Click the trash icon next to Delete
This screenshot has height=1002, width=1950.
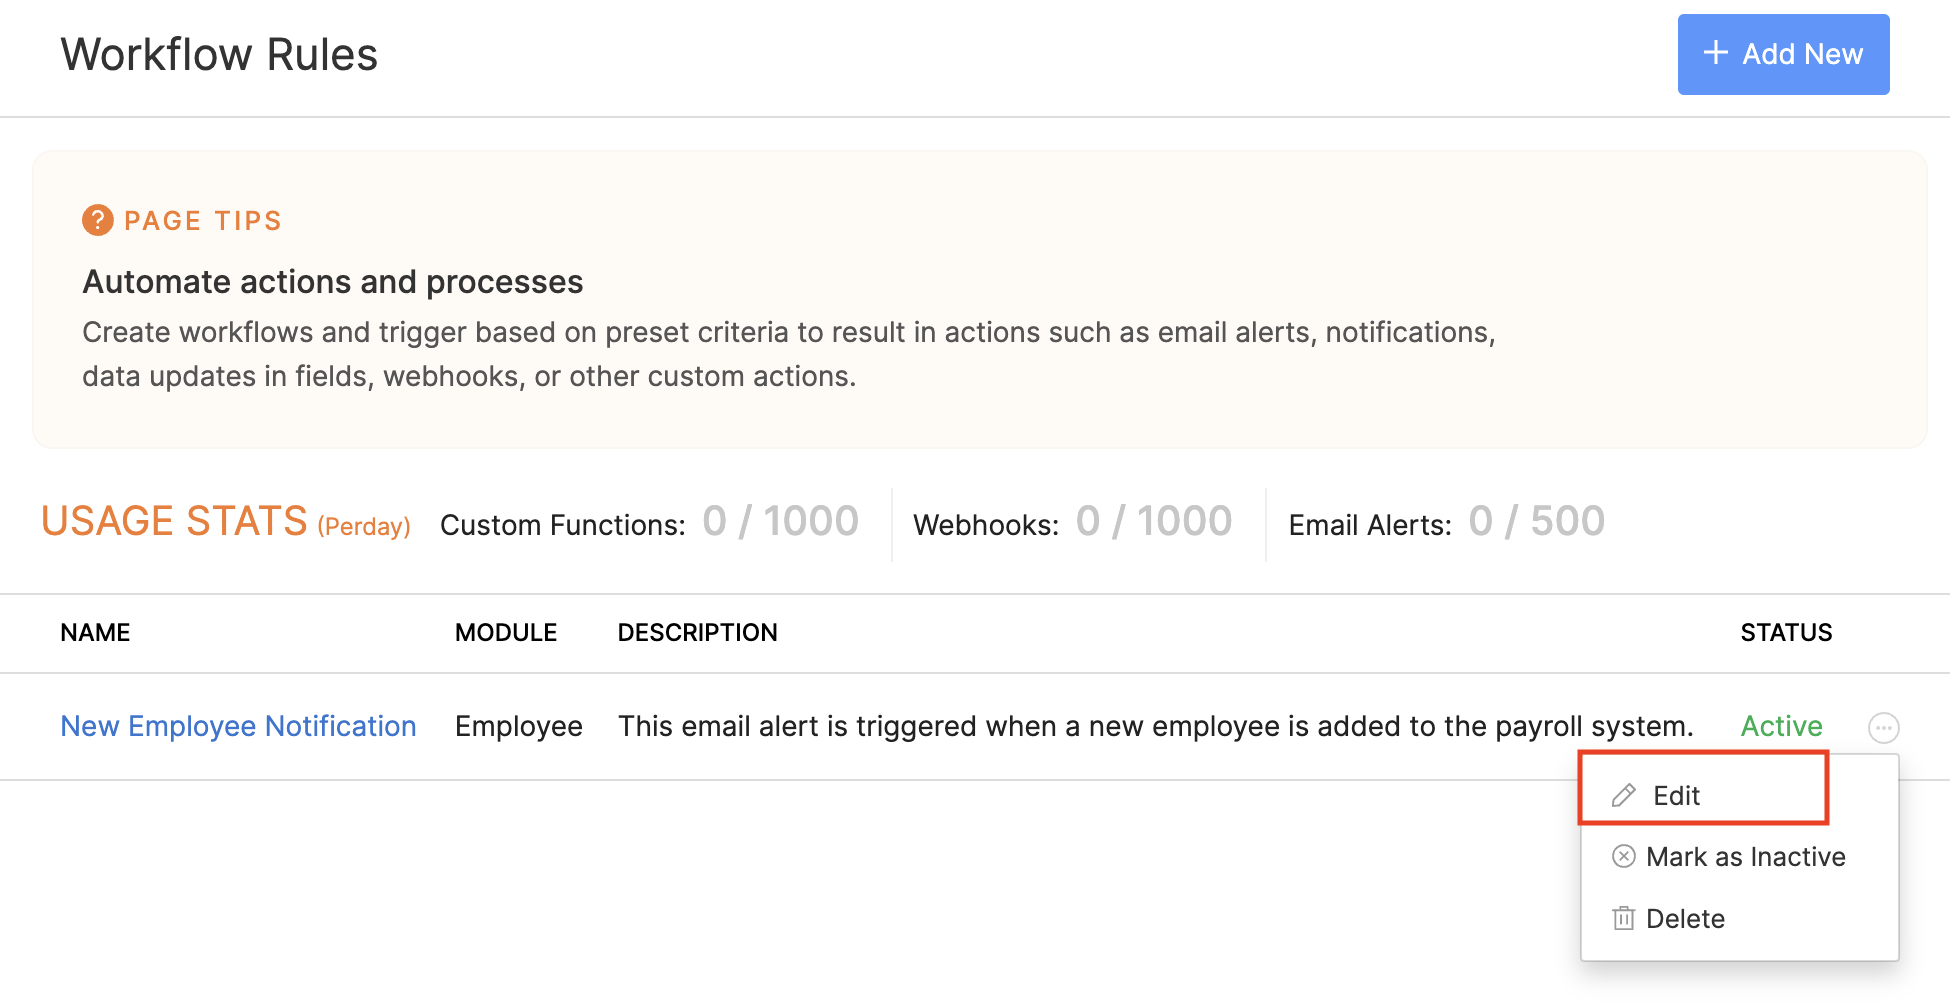pyautogui.click(x=1625, y=918)
